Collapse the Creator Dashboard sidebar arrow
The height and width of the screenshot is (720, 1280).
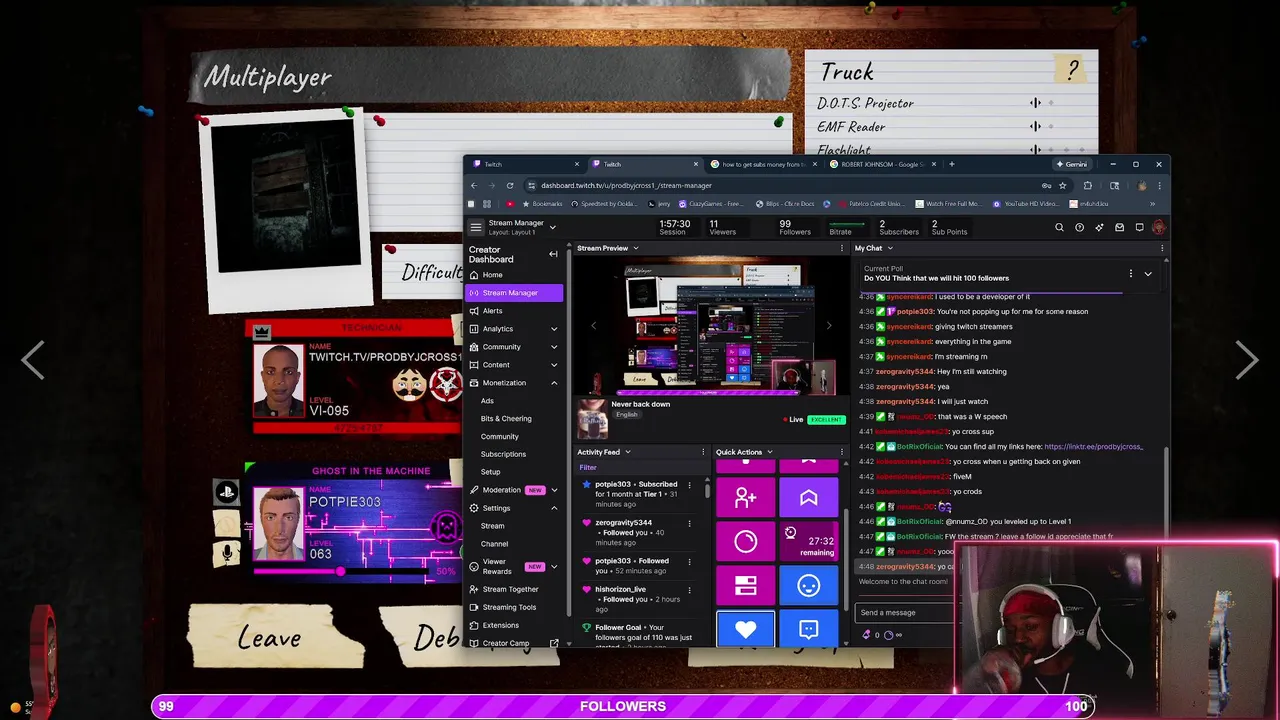553,254
